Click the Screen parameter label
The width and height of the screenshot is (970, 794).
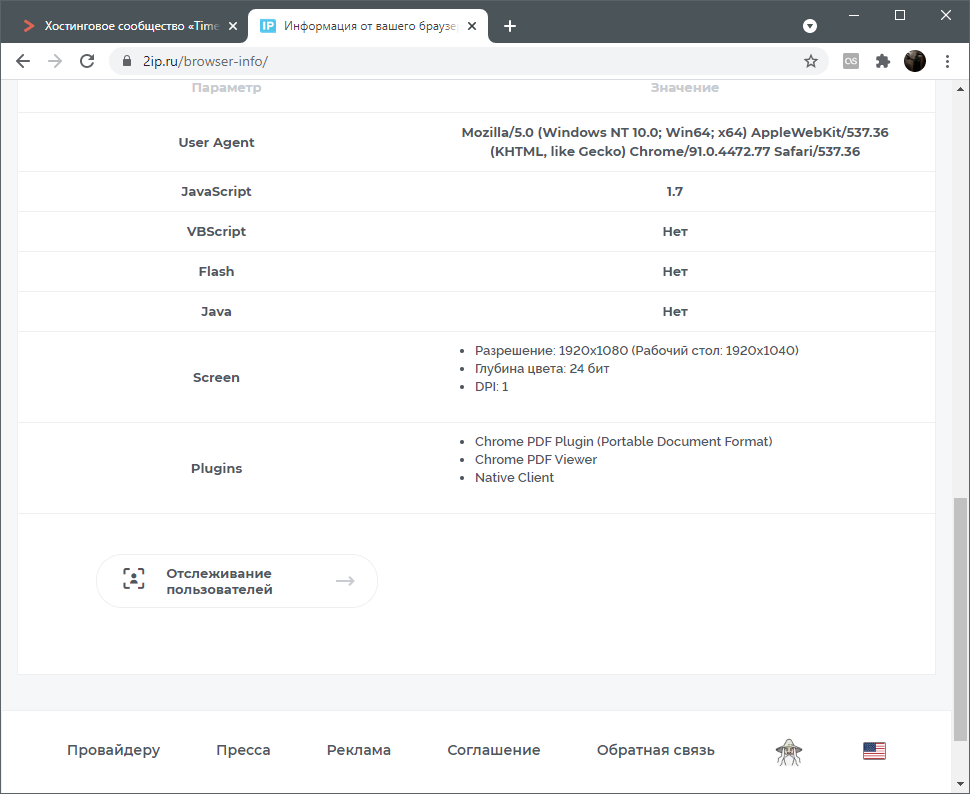pos(217,378)
